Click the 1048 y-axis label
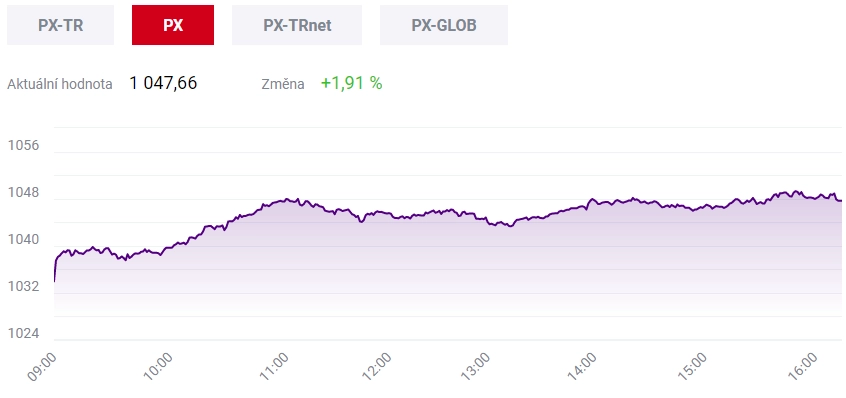This screenshot has height=398, width=846. pyautogui.click(x=24, y=193)
